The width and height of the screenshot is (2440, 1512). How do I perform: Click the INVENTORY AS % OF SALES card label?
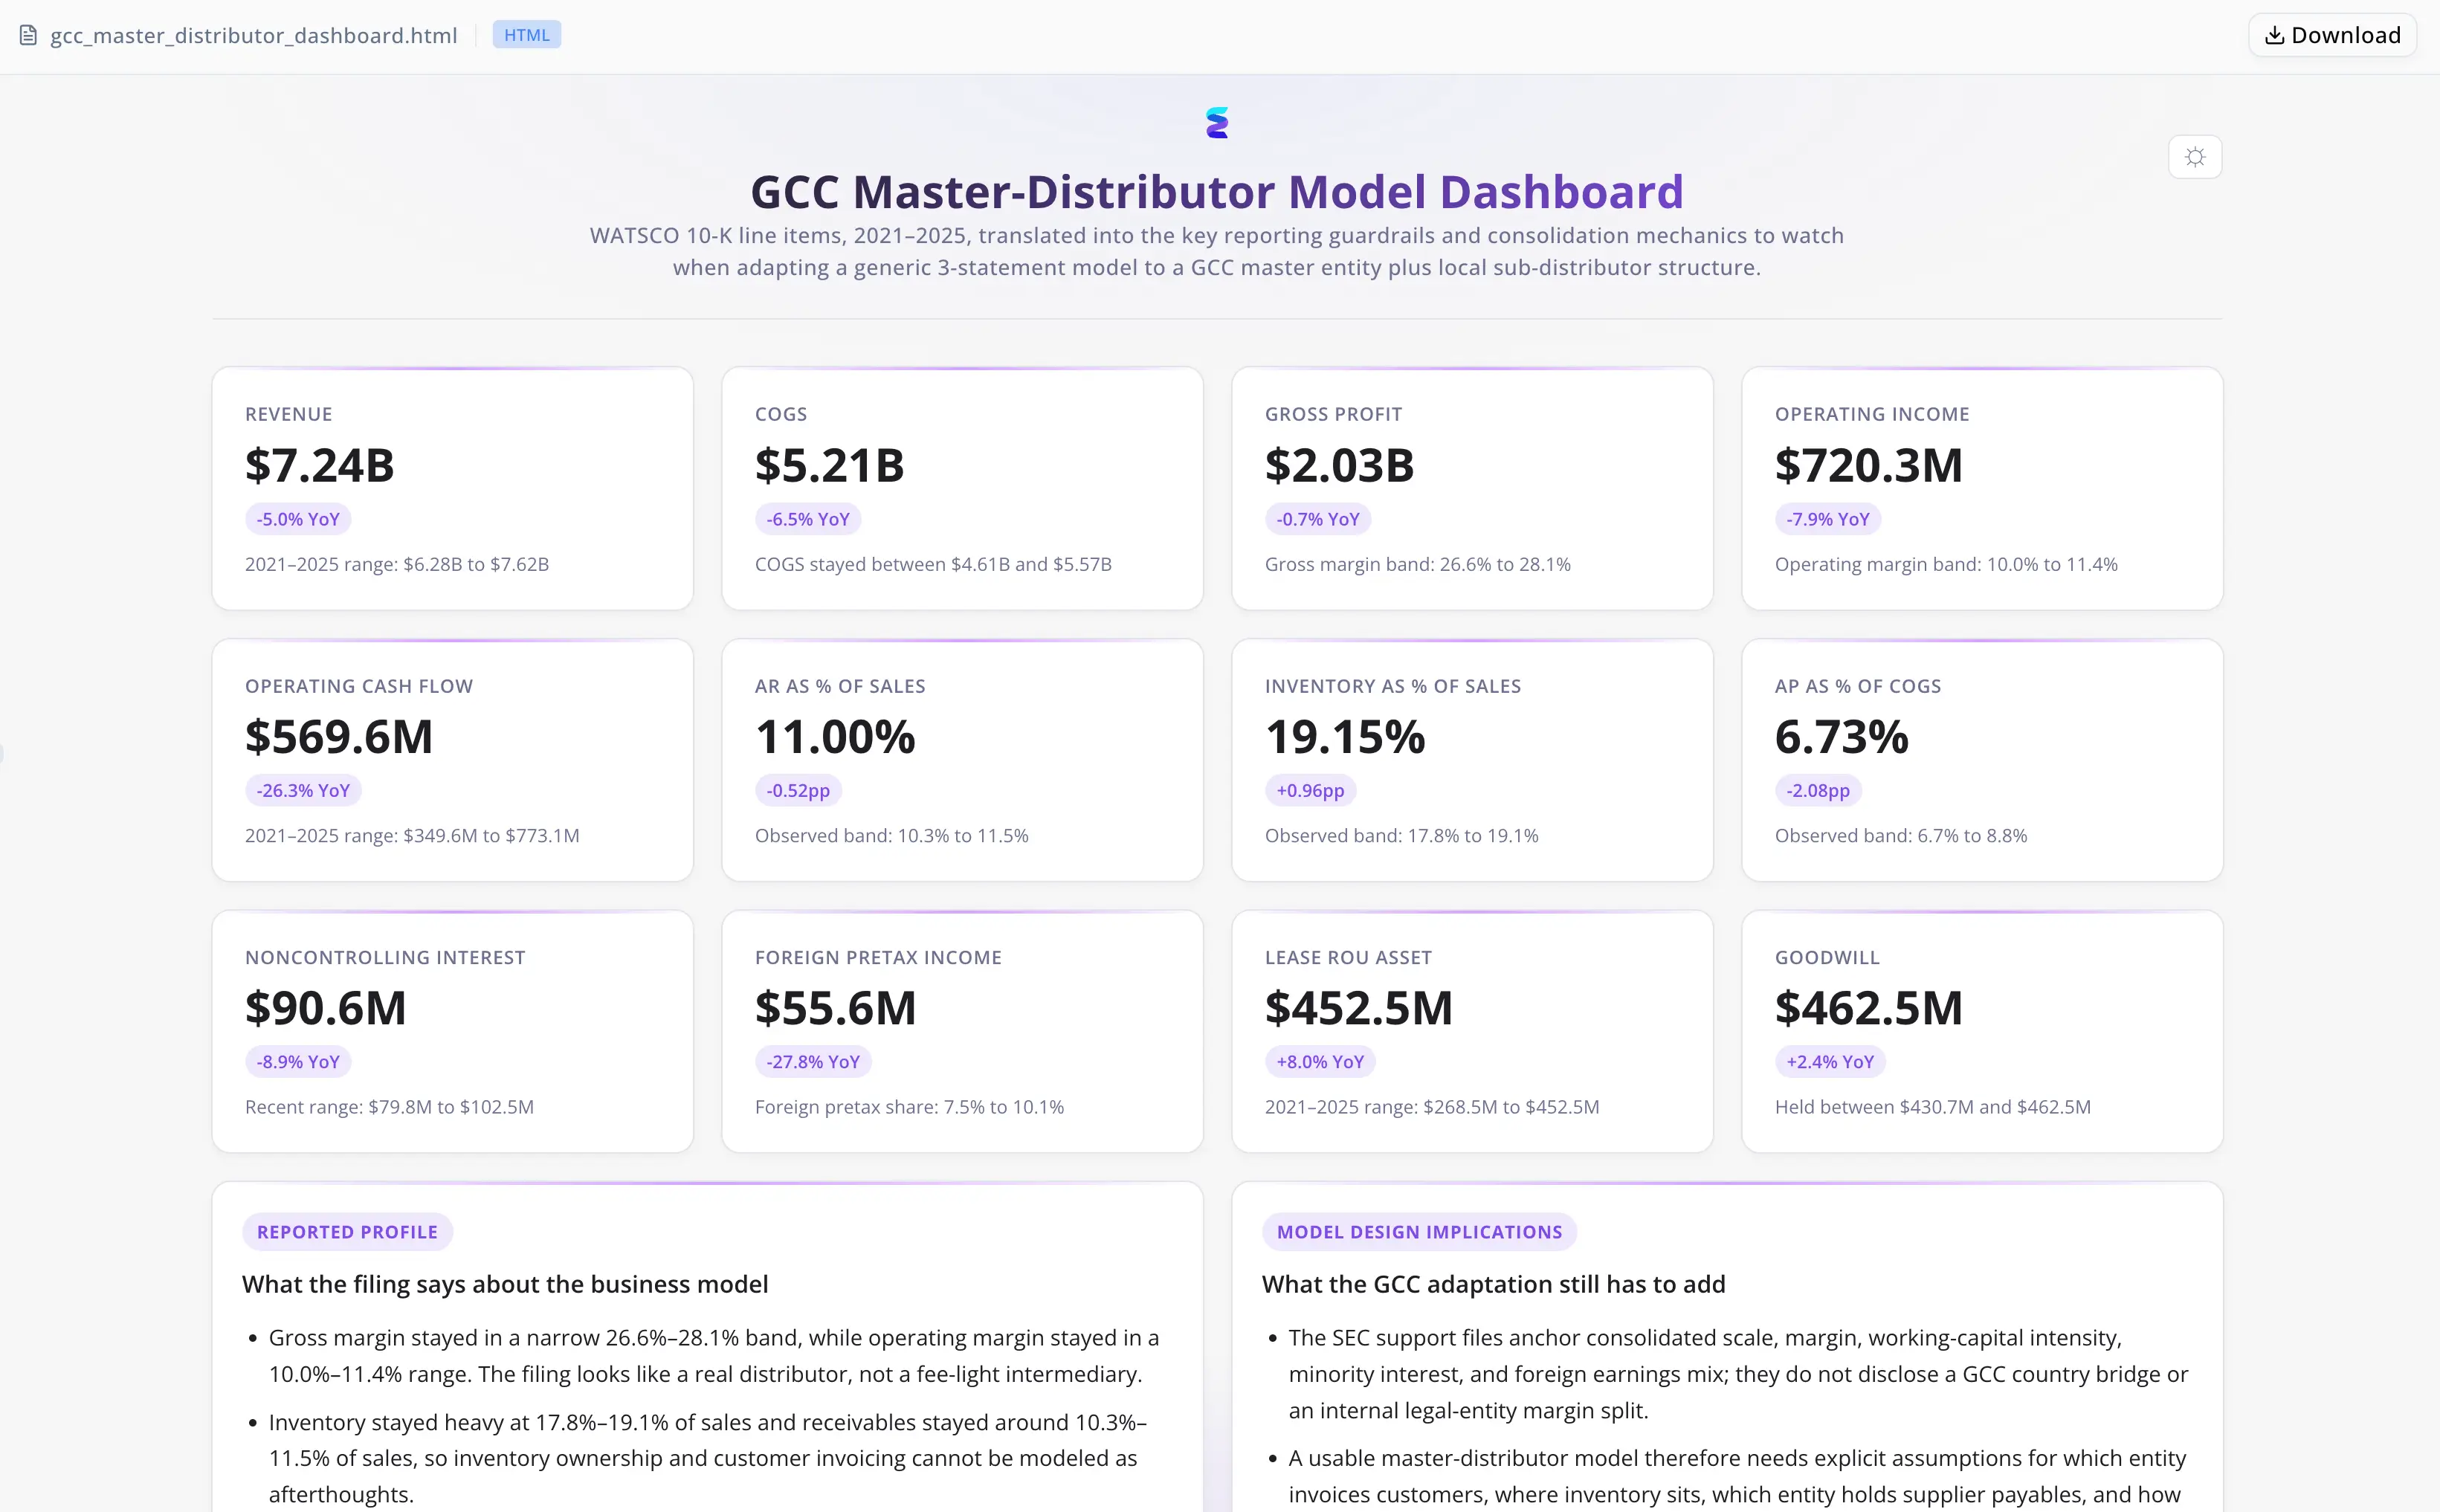(x=1393, y=686)
